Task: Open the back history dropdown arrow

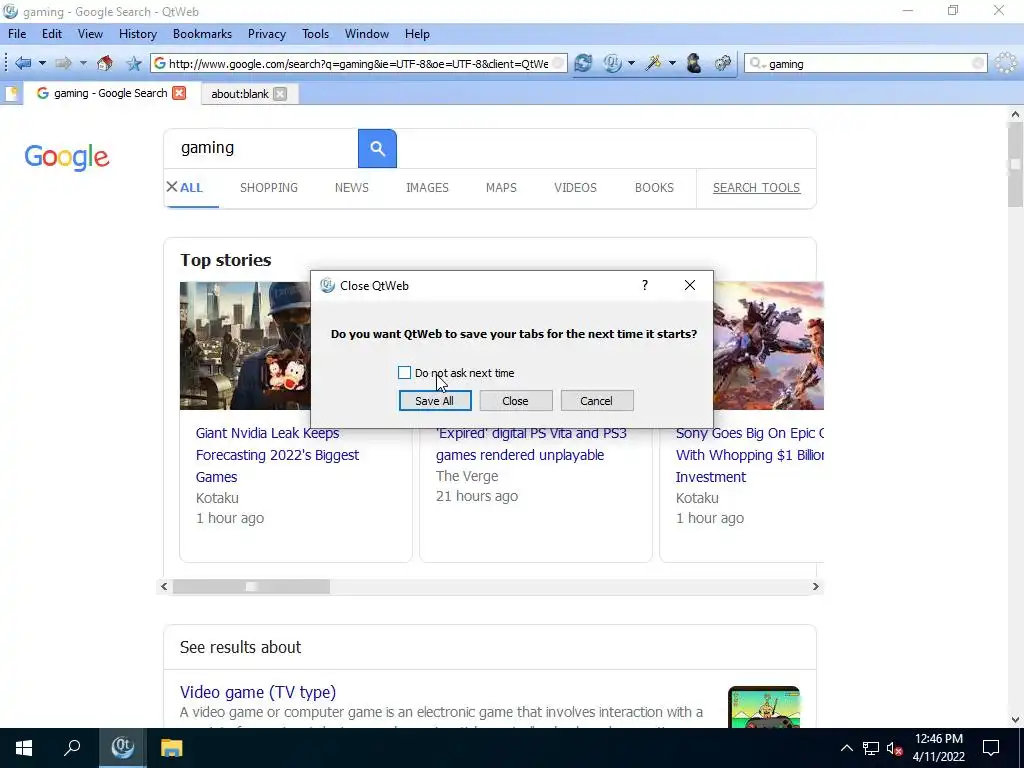Action: tap(42, 63)
